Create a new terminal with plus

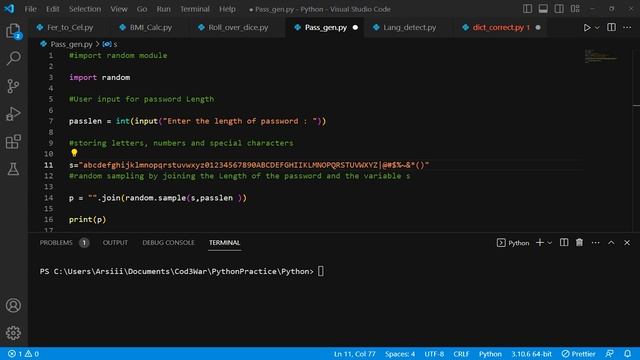tap(540, 242)
